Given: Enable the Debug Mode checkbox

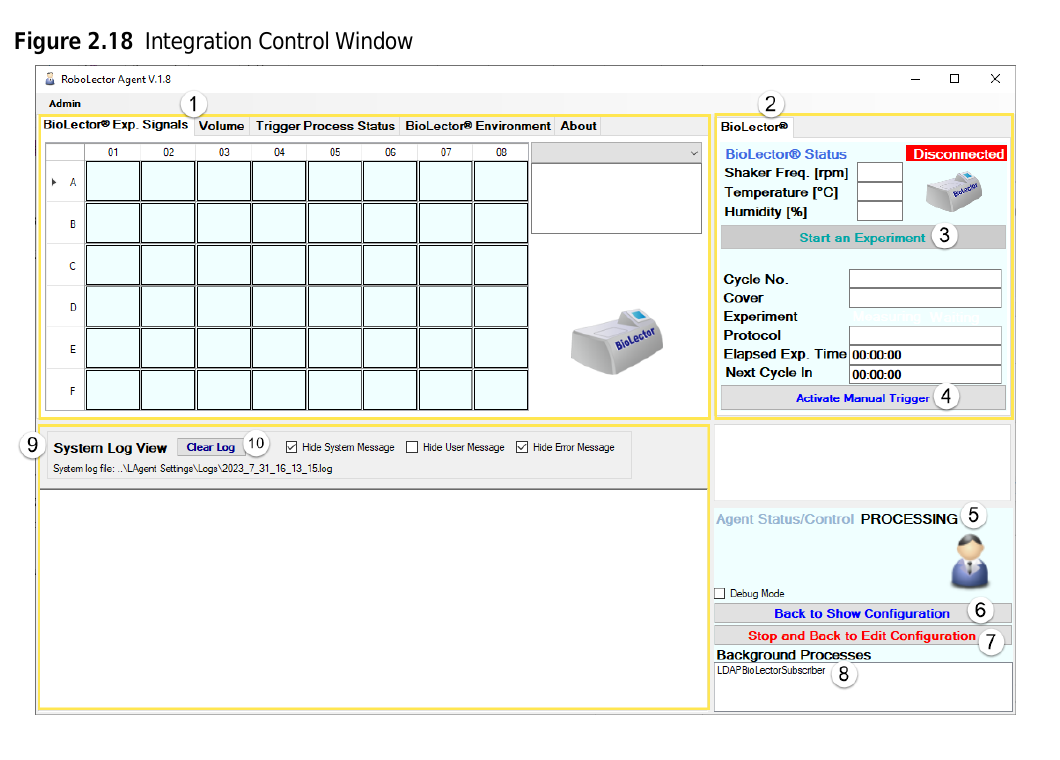Looking at the screenshot, I should [720, 594].
